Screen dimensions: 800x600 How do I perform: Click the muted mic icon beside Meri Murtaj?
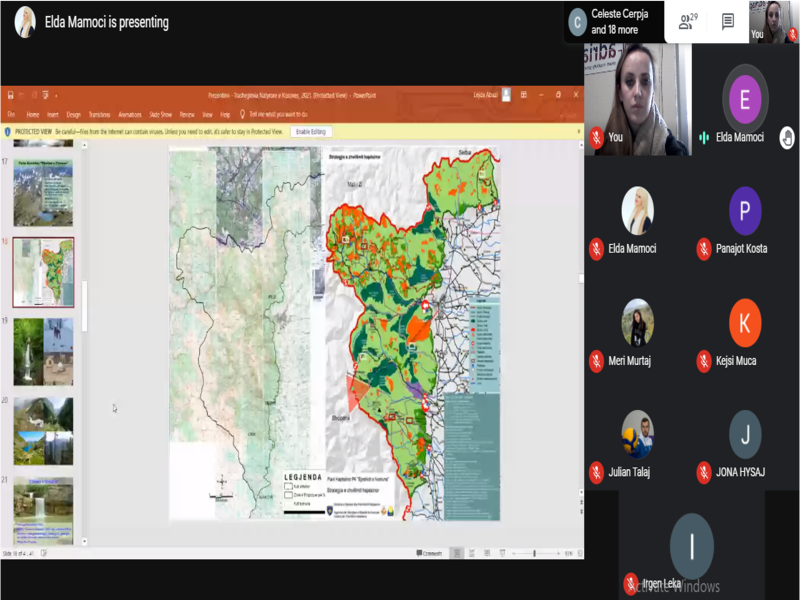point(596,361)
